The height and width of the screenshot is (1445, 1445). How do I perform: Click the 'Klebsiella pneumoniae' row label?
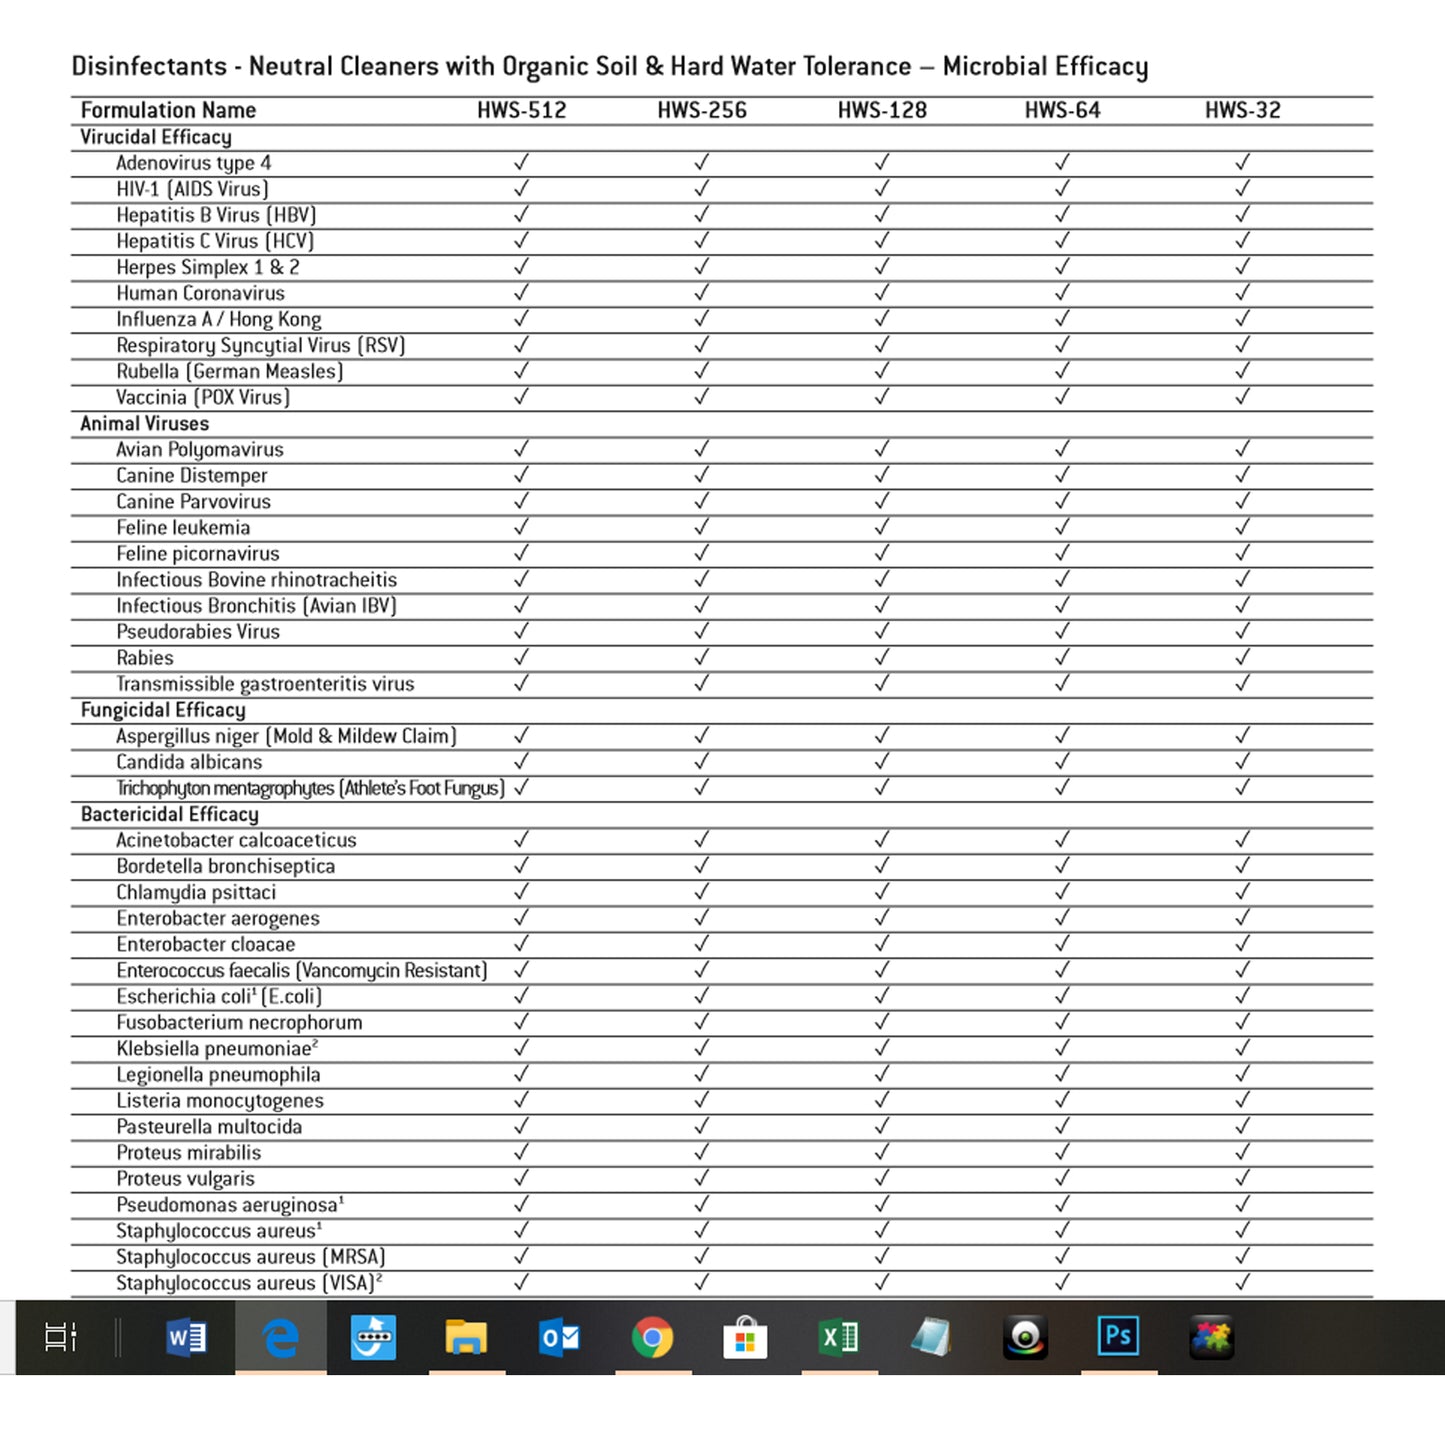pyautogui.click(x=217, y=1048)
